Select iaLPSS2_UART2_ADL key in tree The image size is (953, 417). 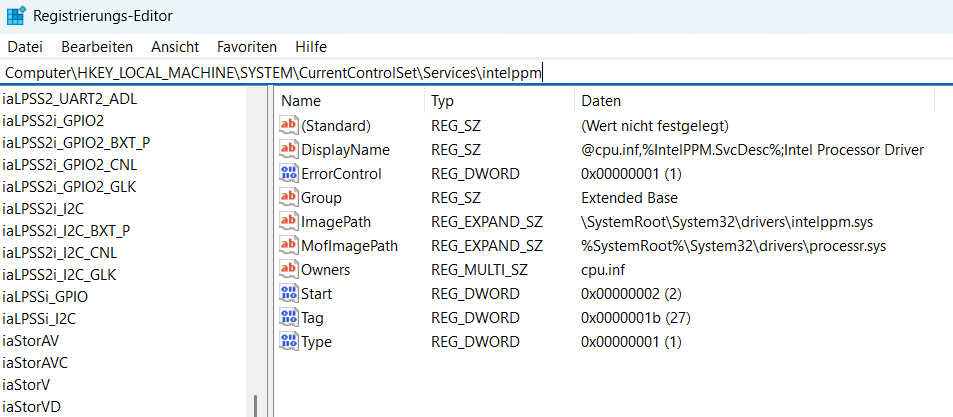pyautogui.click(x=70, y=99)
